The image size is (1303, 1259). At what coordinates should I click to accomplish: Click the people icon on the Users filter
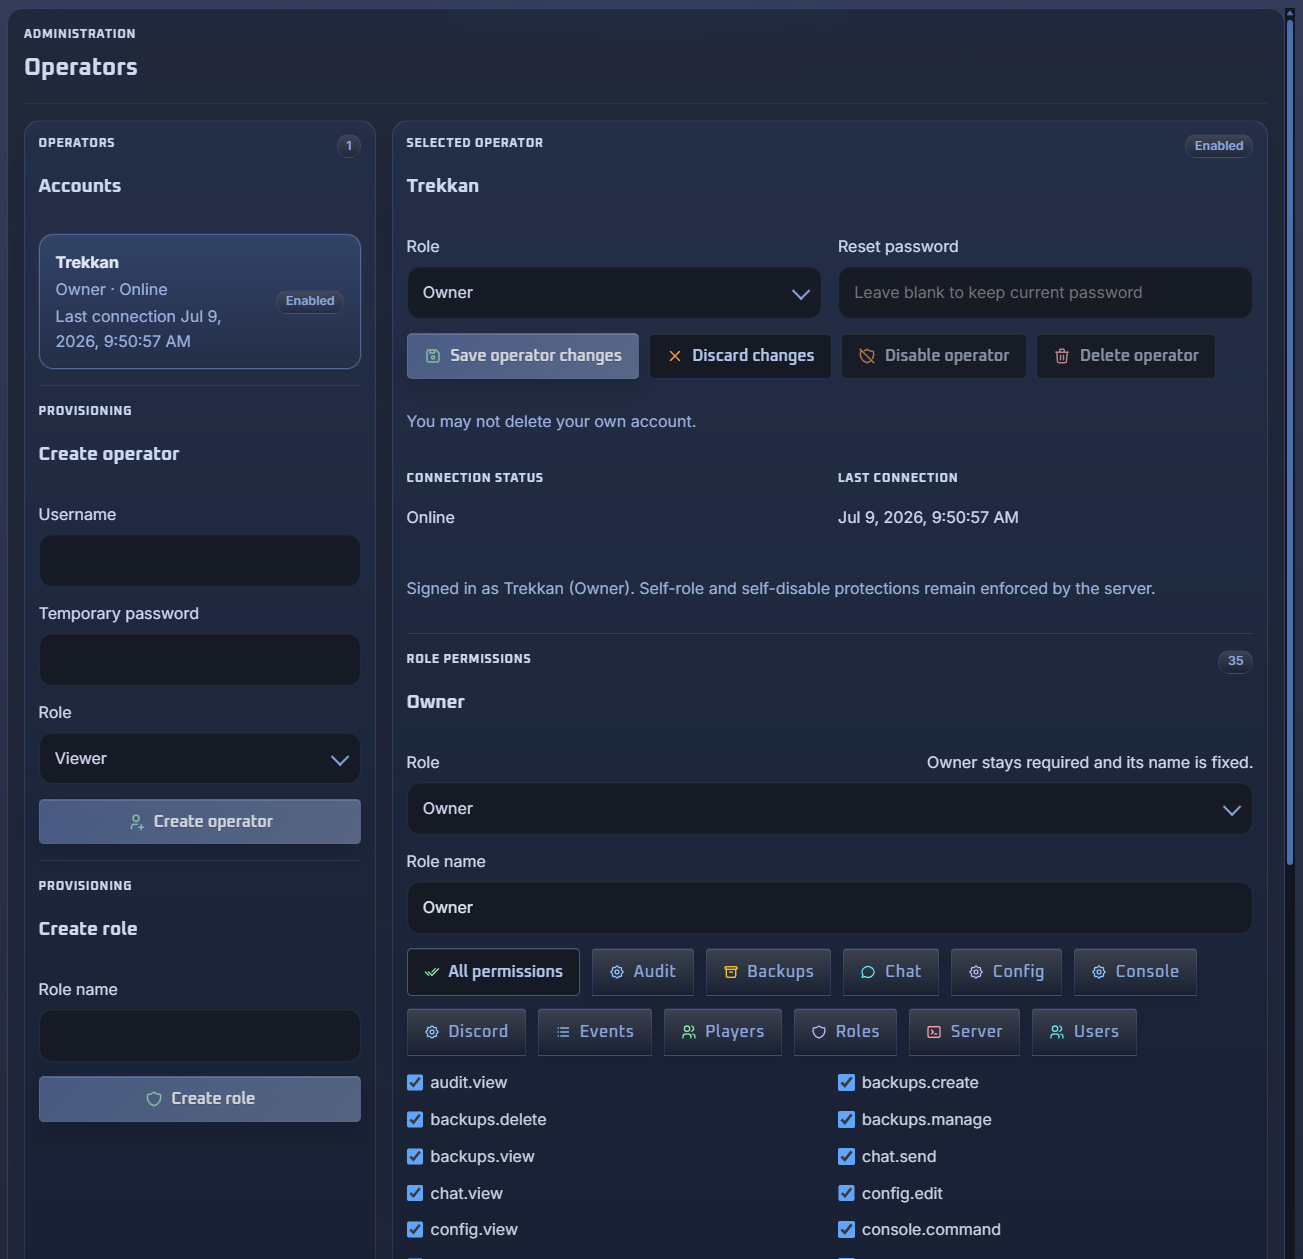(1057, 1032)
